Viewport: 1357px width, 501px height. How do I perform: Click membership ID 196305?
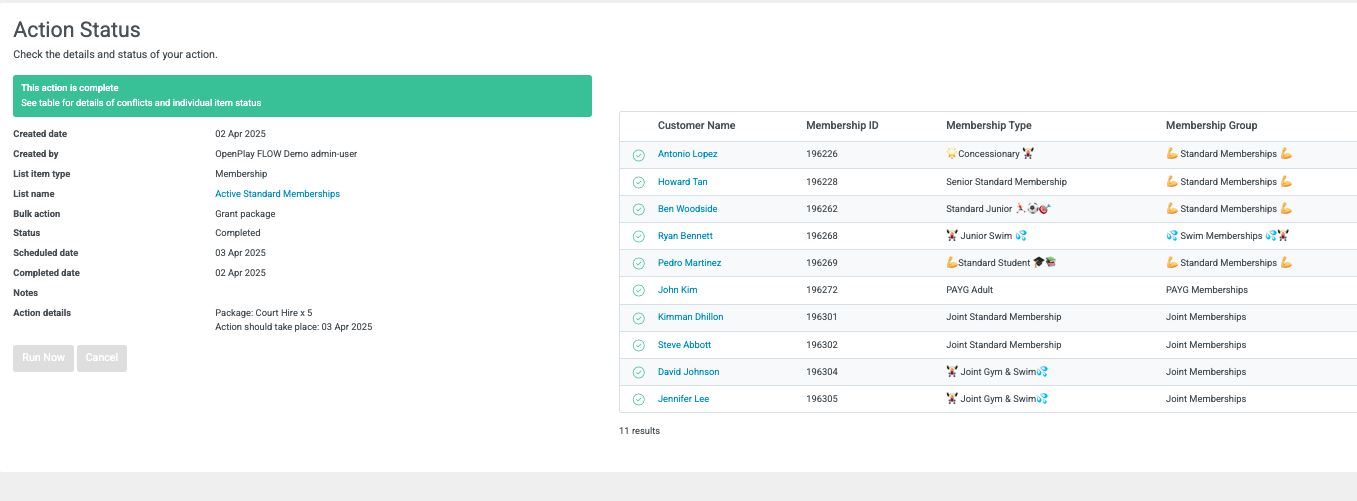(822, 399)
